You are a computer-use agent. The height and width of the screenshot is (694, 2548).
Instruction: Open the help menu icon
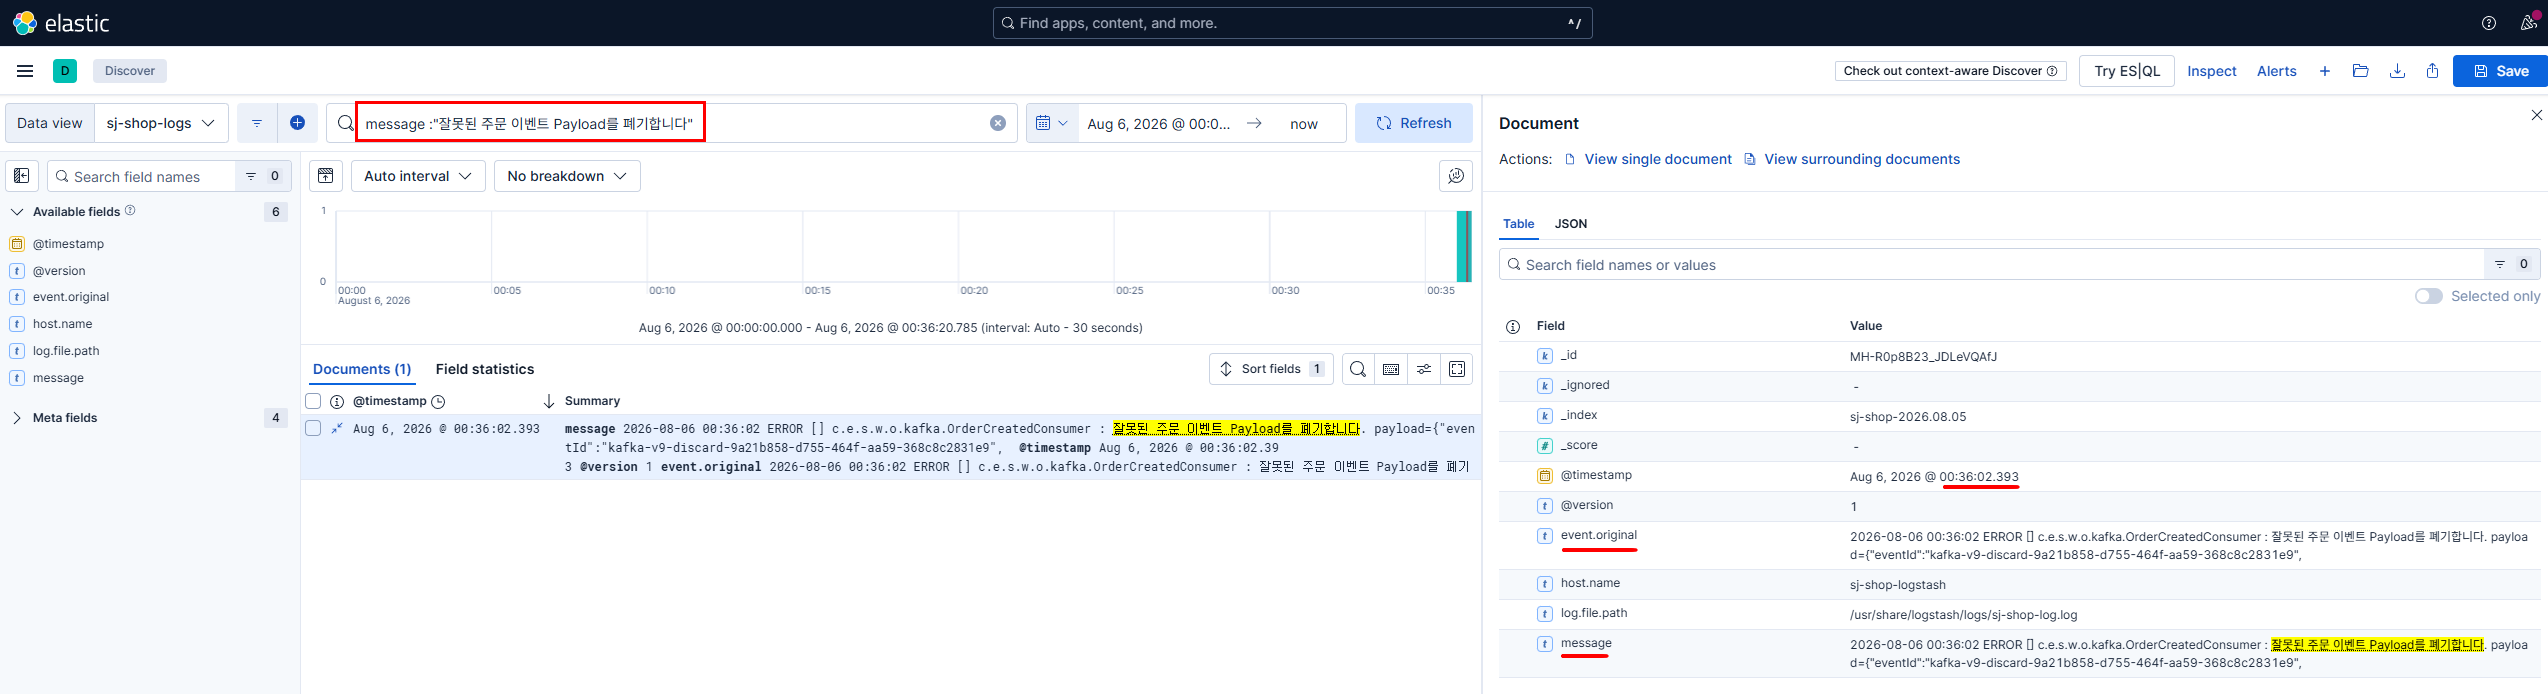[2489, 23]
